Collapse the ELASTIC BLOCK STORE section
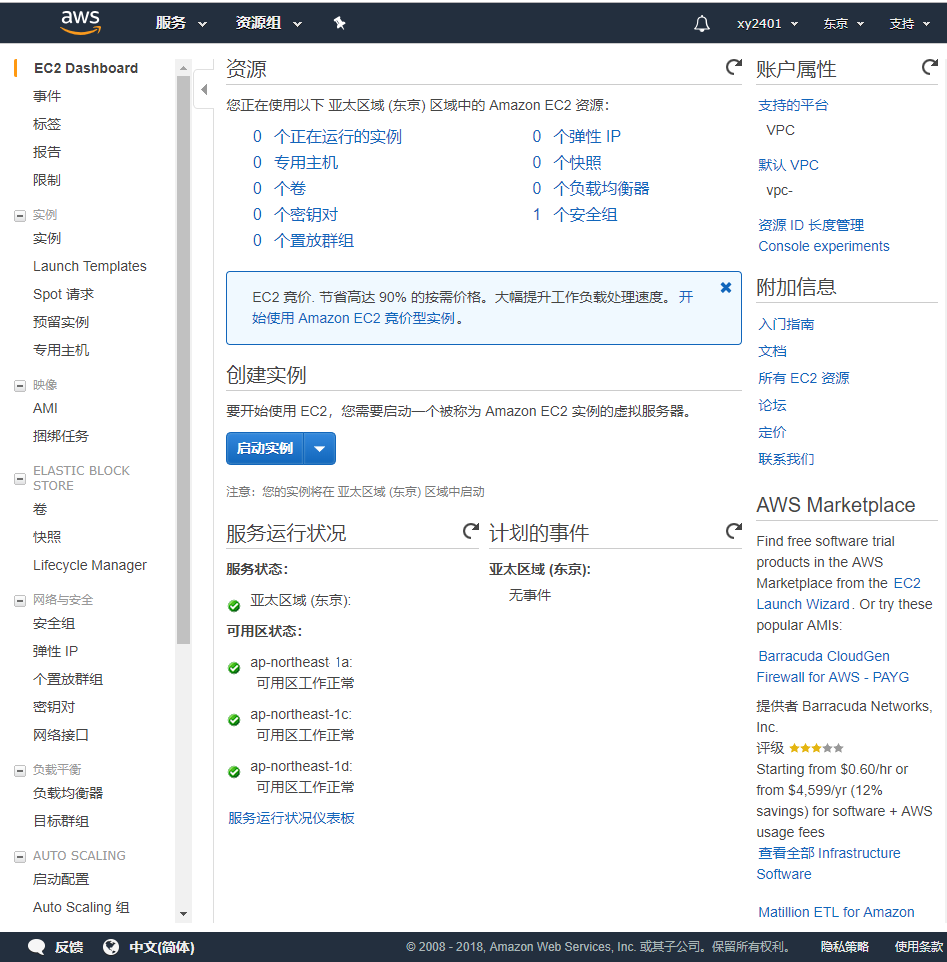Viewport: 947px width, 962px height. pos(20,479)
